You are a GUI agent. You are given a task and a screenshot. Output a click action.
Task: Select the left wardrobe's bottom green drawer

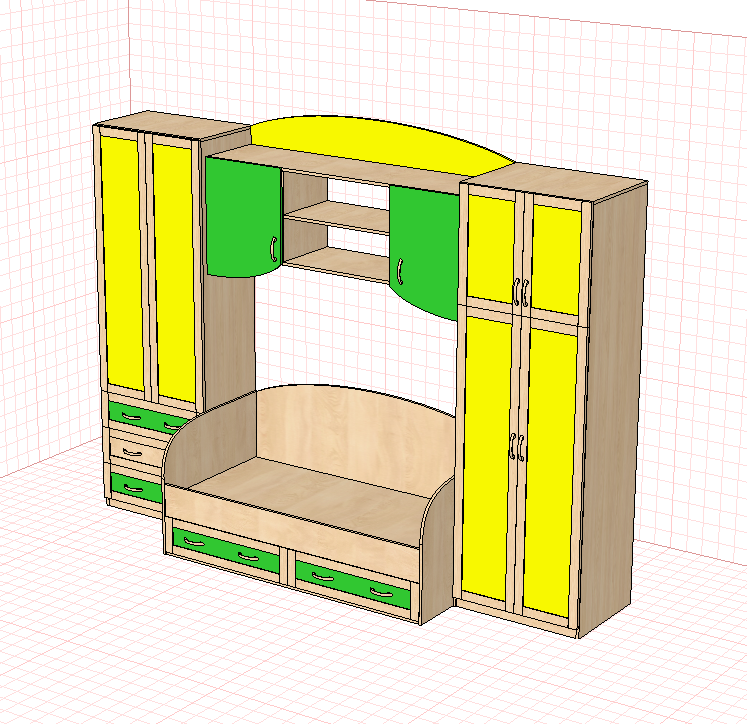click(x=137, y=488)
